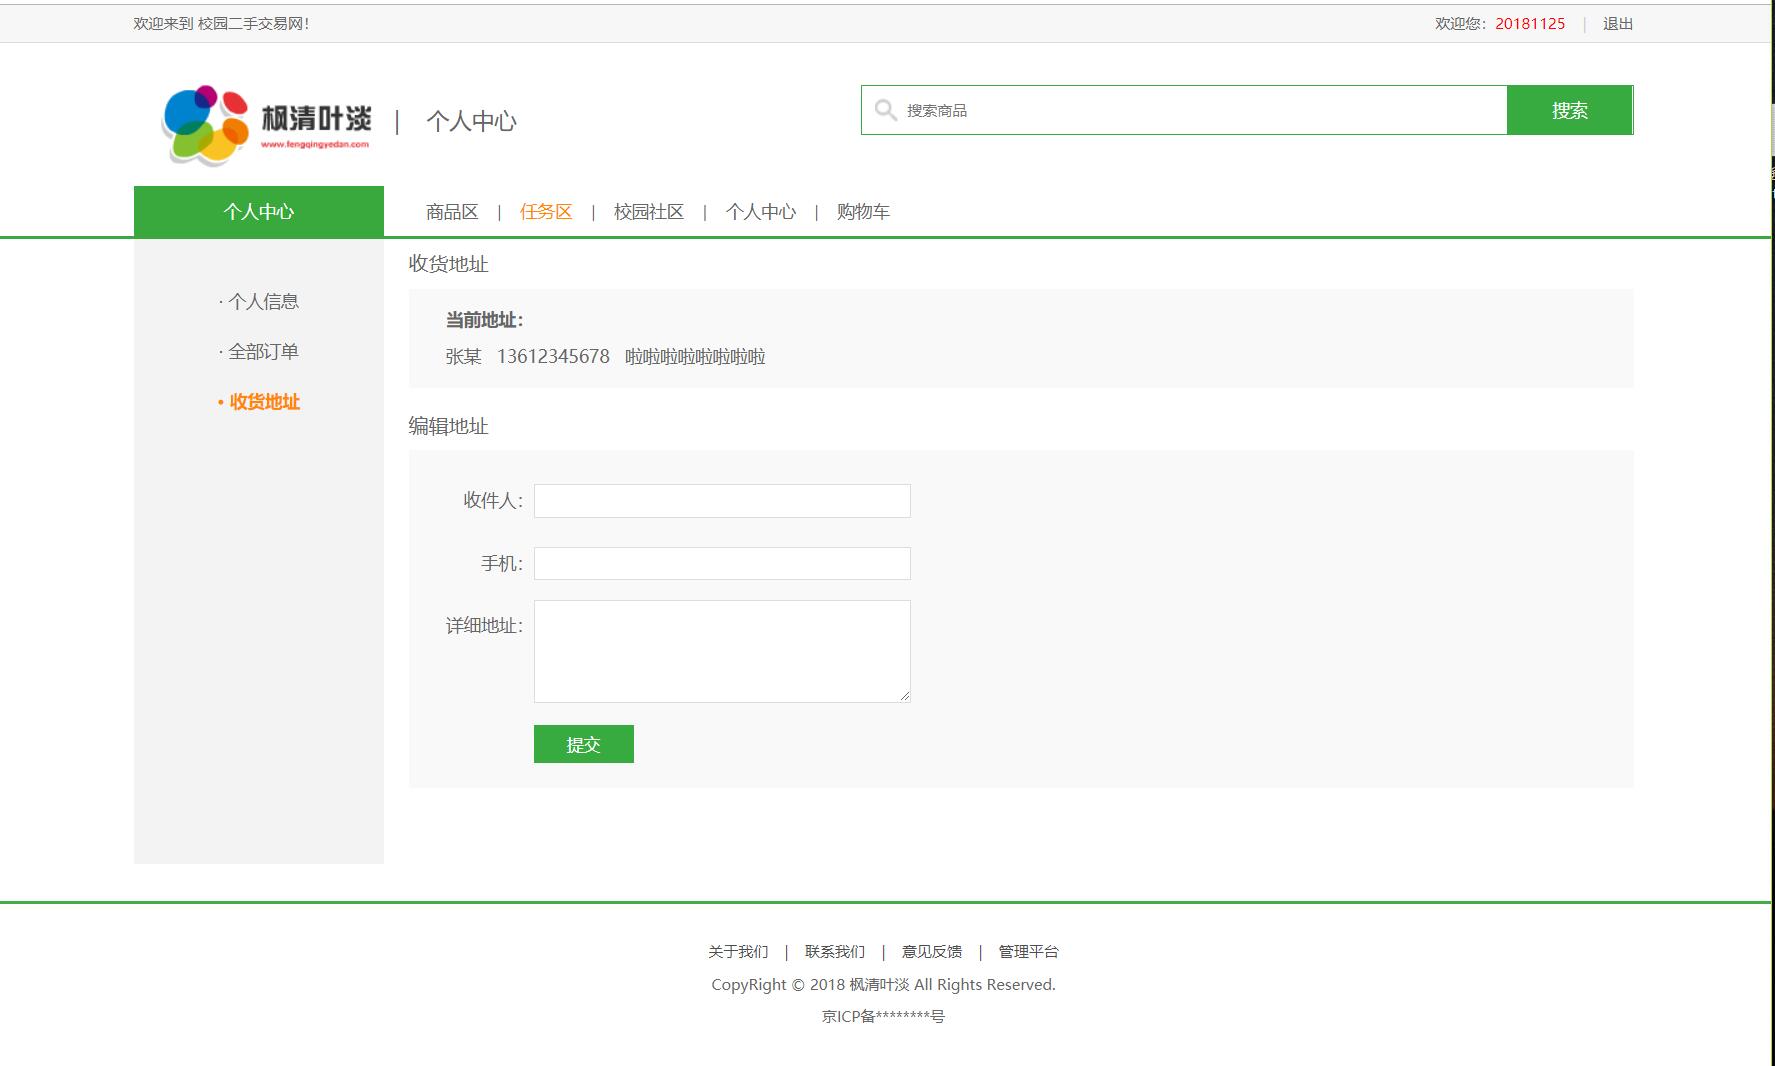Click the 收件人 input field
The image size is (1775, 1066).
[x=722, y=501]
